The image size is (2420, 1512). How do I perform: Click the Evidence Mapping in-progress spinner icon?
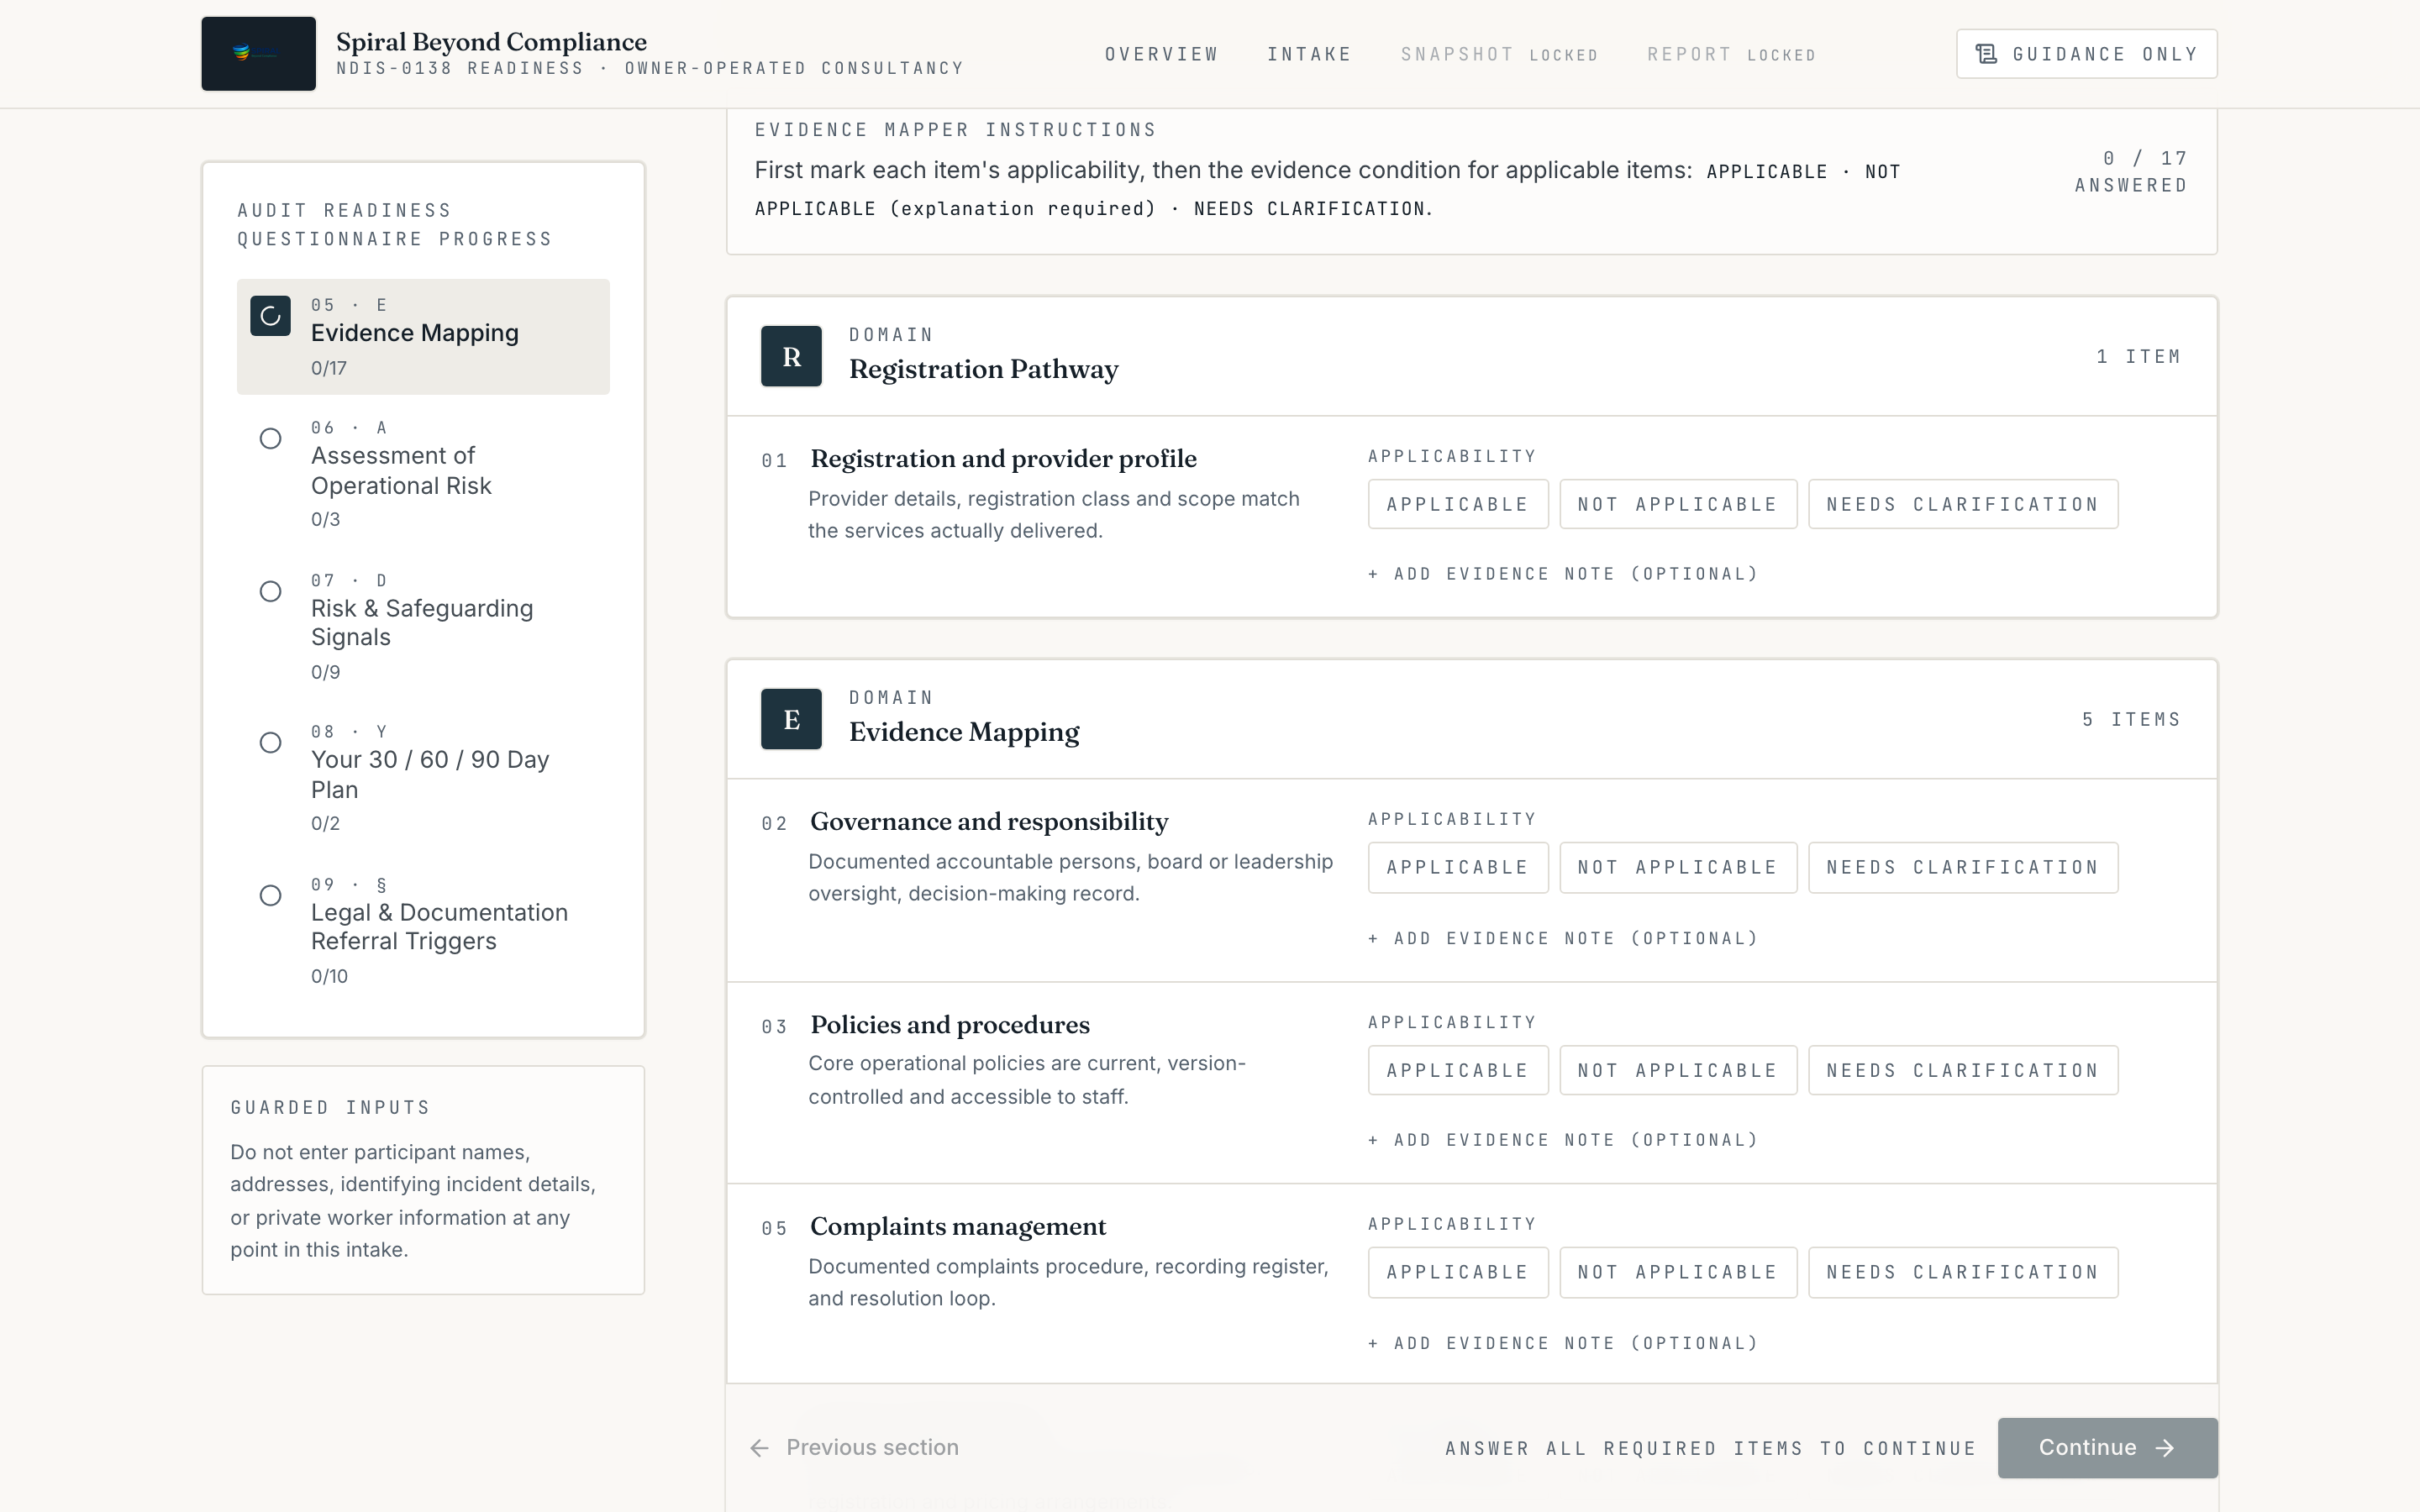click(x=270, y=316)
